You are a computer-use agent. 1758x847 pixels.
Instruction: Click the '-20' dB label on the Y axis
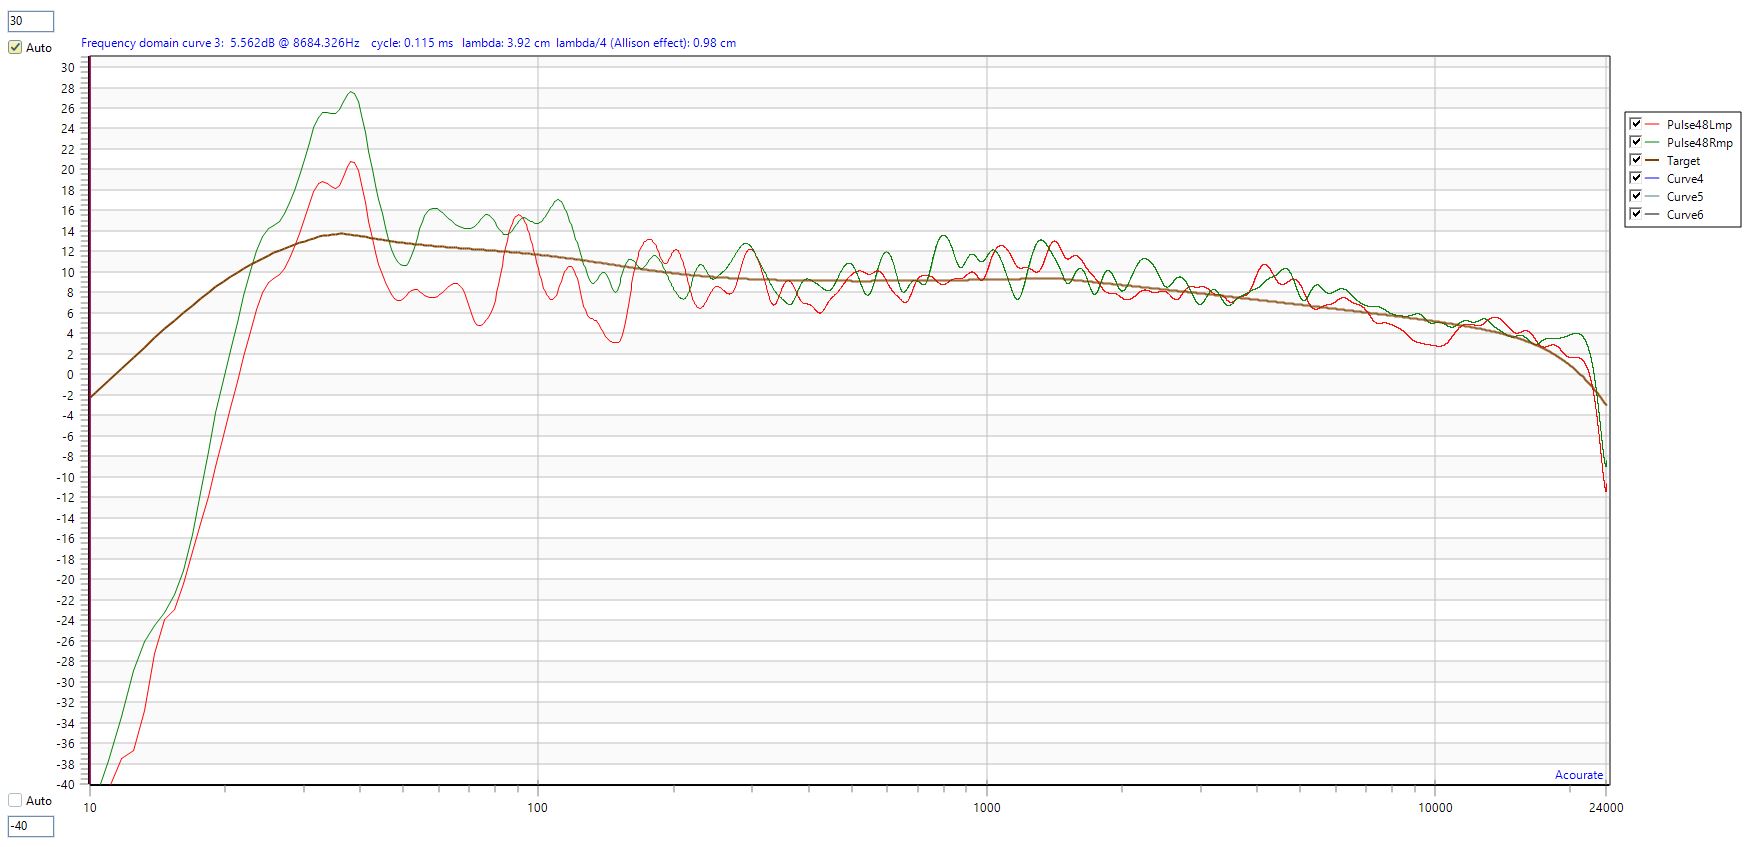point(65,580)
